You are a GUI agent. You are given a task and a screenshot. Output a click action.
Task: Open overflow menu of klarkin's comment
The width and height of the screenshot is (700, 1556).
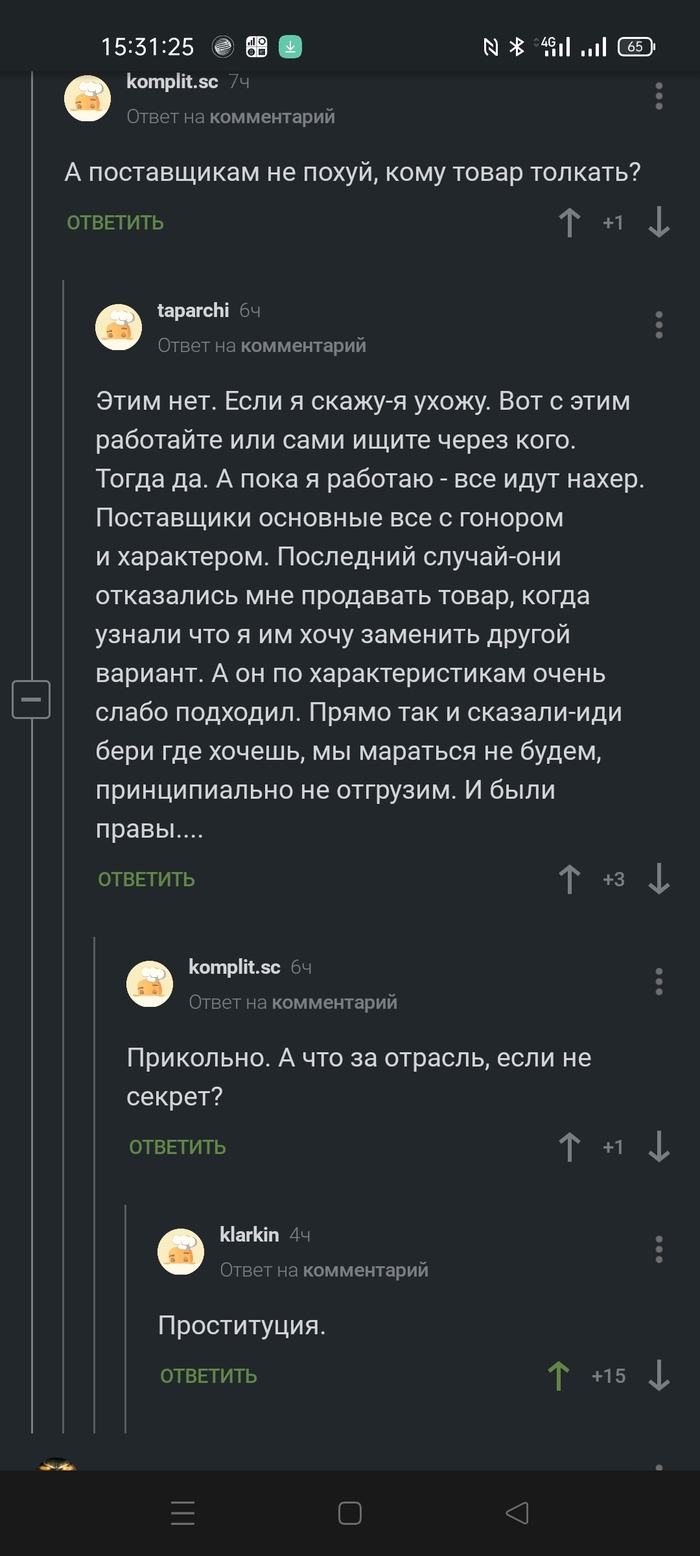(x=658, y=1248)
